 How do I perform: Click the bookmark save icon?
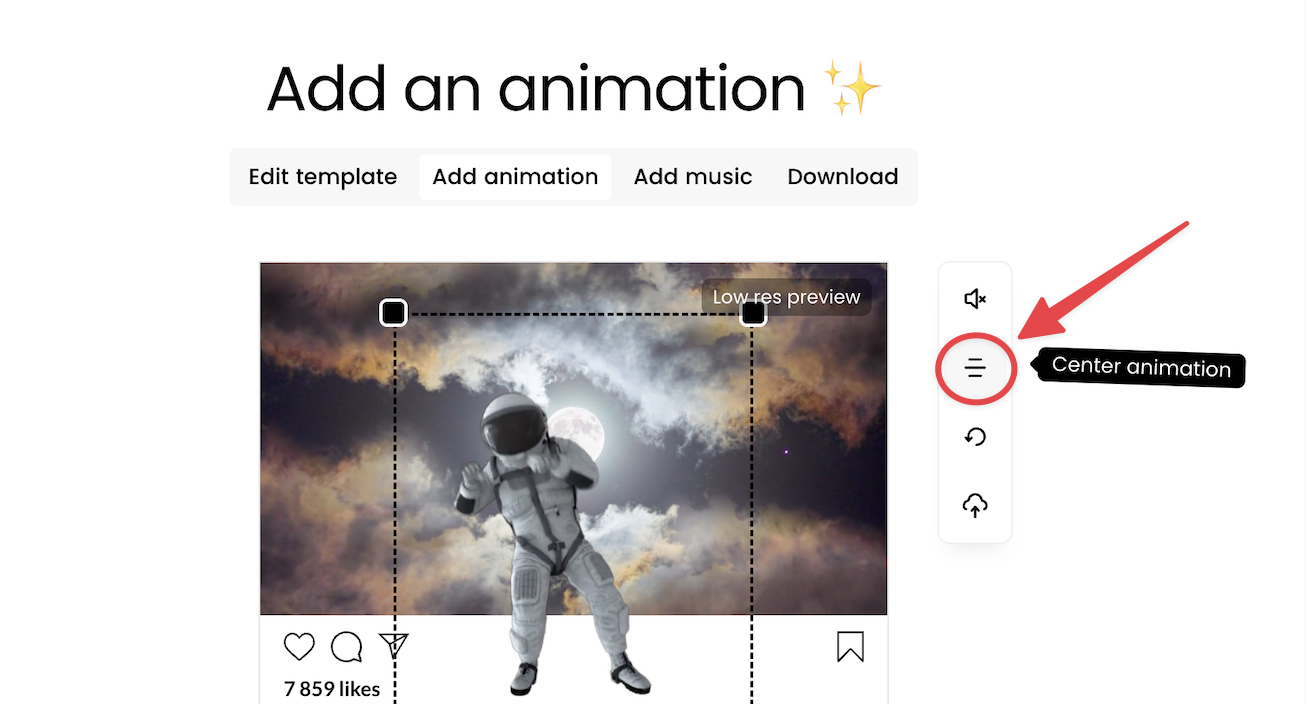pyautogui.click(x=850, y=647)
